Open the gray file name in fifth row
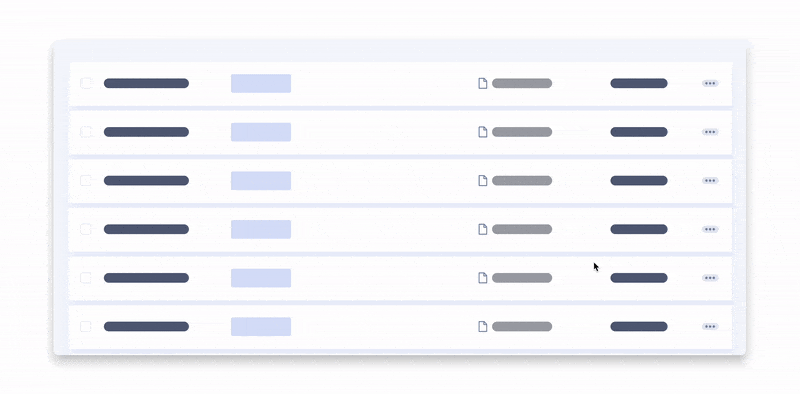The width and height of the screenshot is (800, 394). pyautogui.click(x=522, y=278)
